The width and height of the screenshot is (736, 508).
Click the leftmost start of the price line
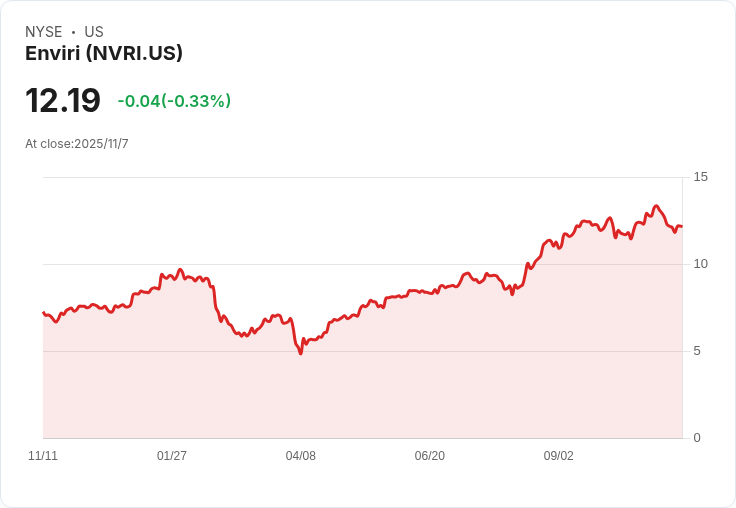pyautogui.click(x=43, y=312)
